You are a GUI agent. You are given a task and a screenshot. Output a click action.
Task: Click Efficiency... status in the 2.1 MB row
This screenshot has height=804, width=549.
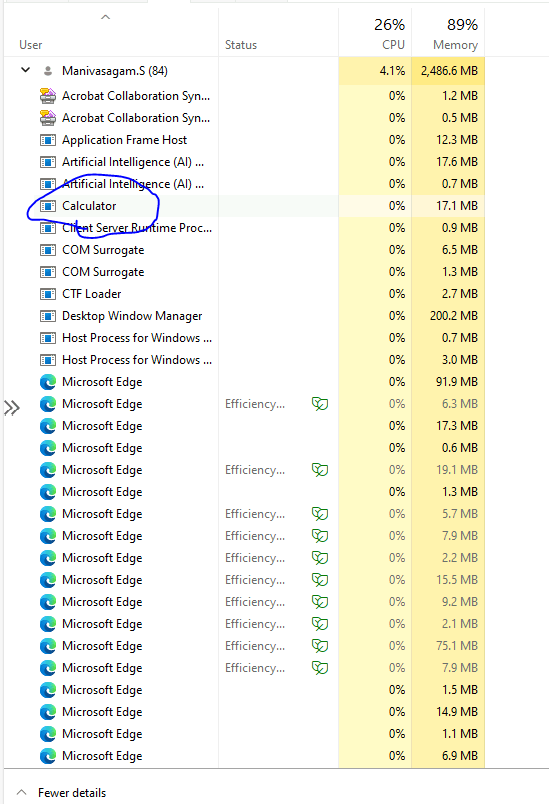[x=255, y=624]
